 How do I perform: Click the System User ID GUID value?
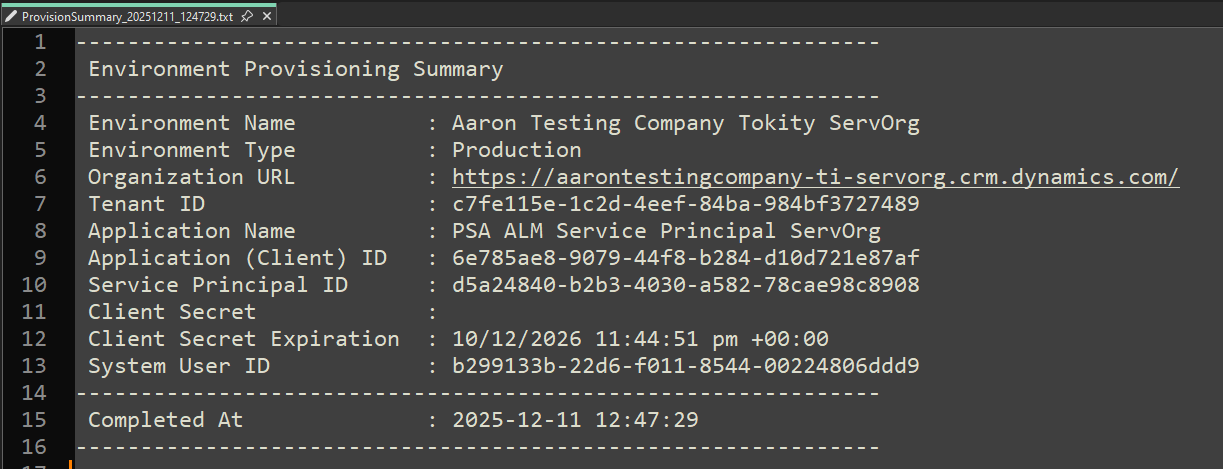pyautogui.click(x=685, y=366)
